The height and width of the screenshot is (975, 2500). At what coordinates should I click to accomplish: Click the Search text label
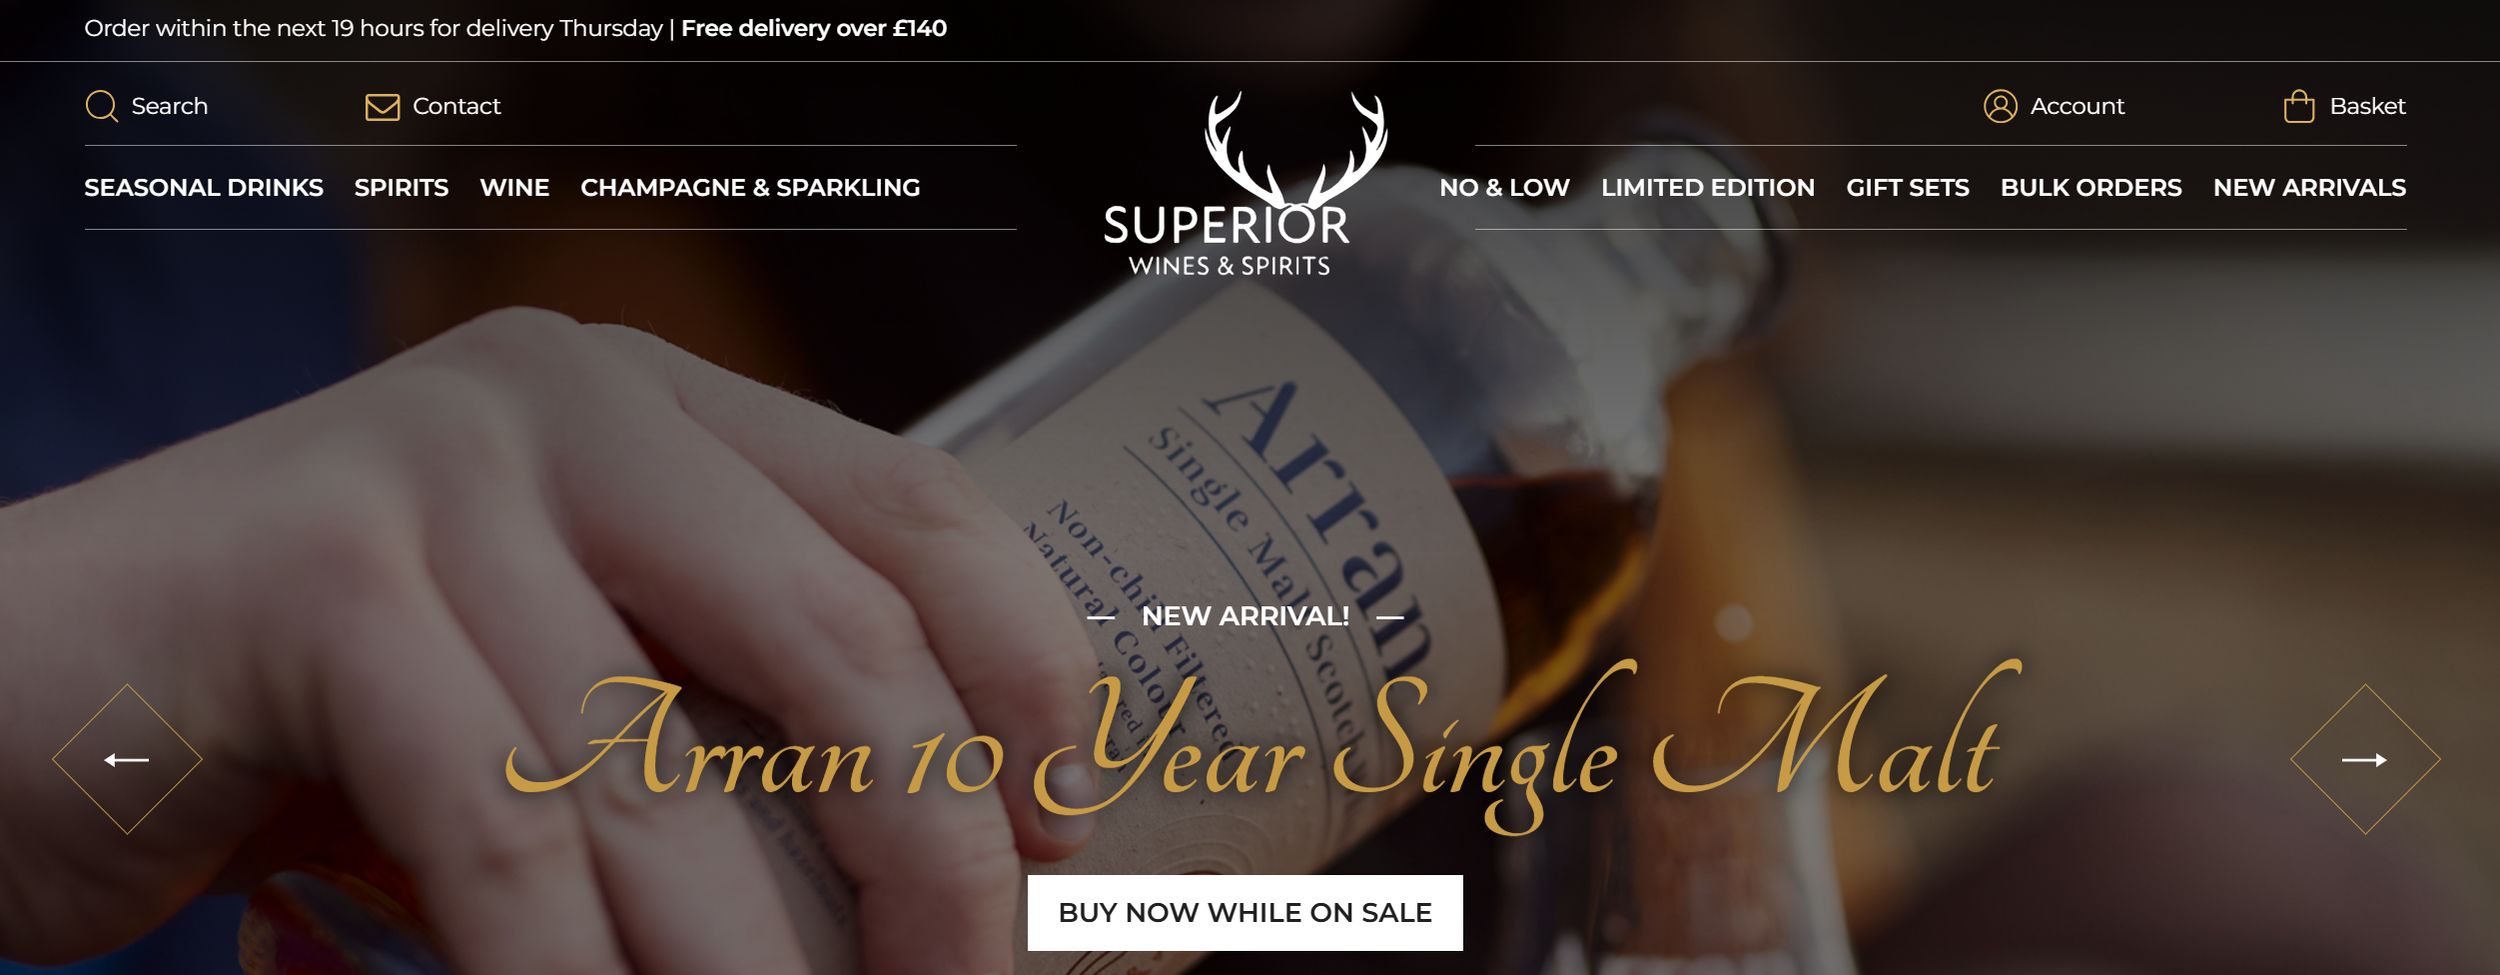[x=170, y=106]
